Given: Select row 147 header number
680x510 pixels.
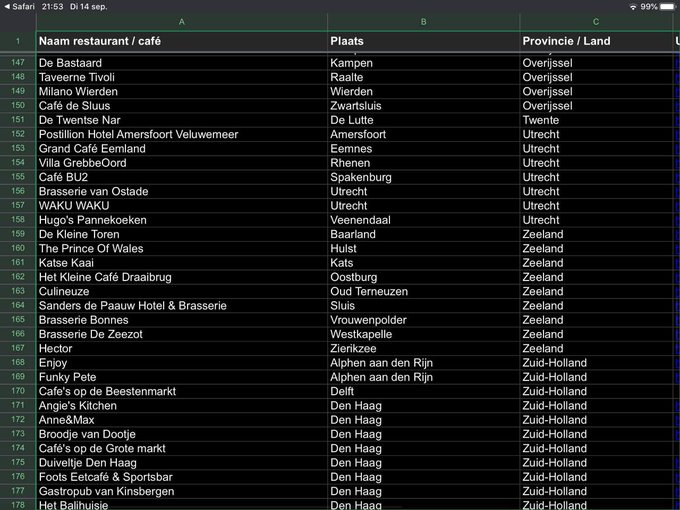Looking at the screenshot, I should tap(18, 63).
